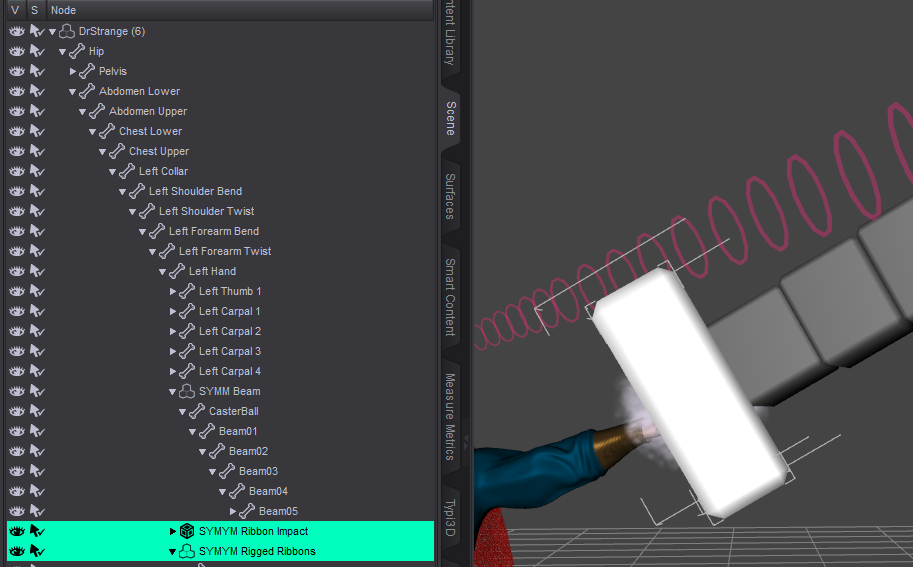Screen dimensions: 913x567
Task: Open the Typi3D pane tab
Action: pos(450,518)
